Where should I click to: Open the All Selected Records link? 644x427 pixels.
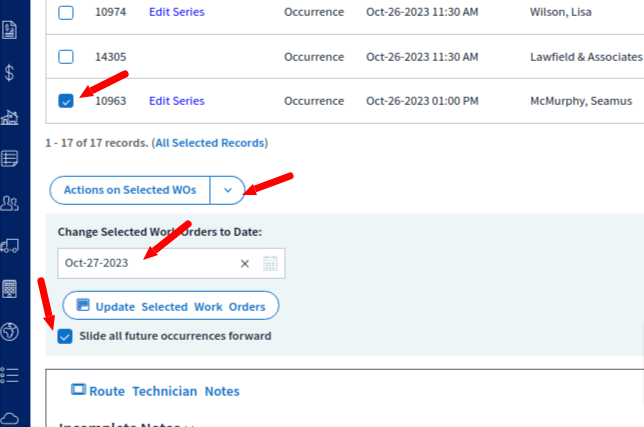pos(210,143)
